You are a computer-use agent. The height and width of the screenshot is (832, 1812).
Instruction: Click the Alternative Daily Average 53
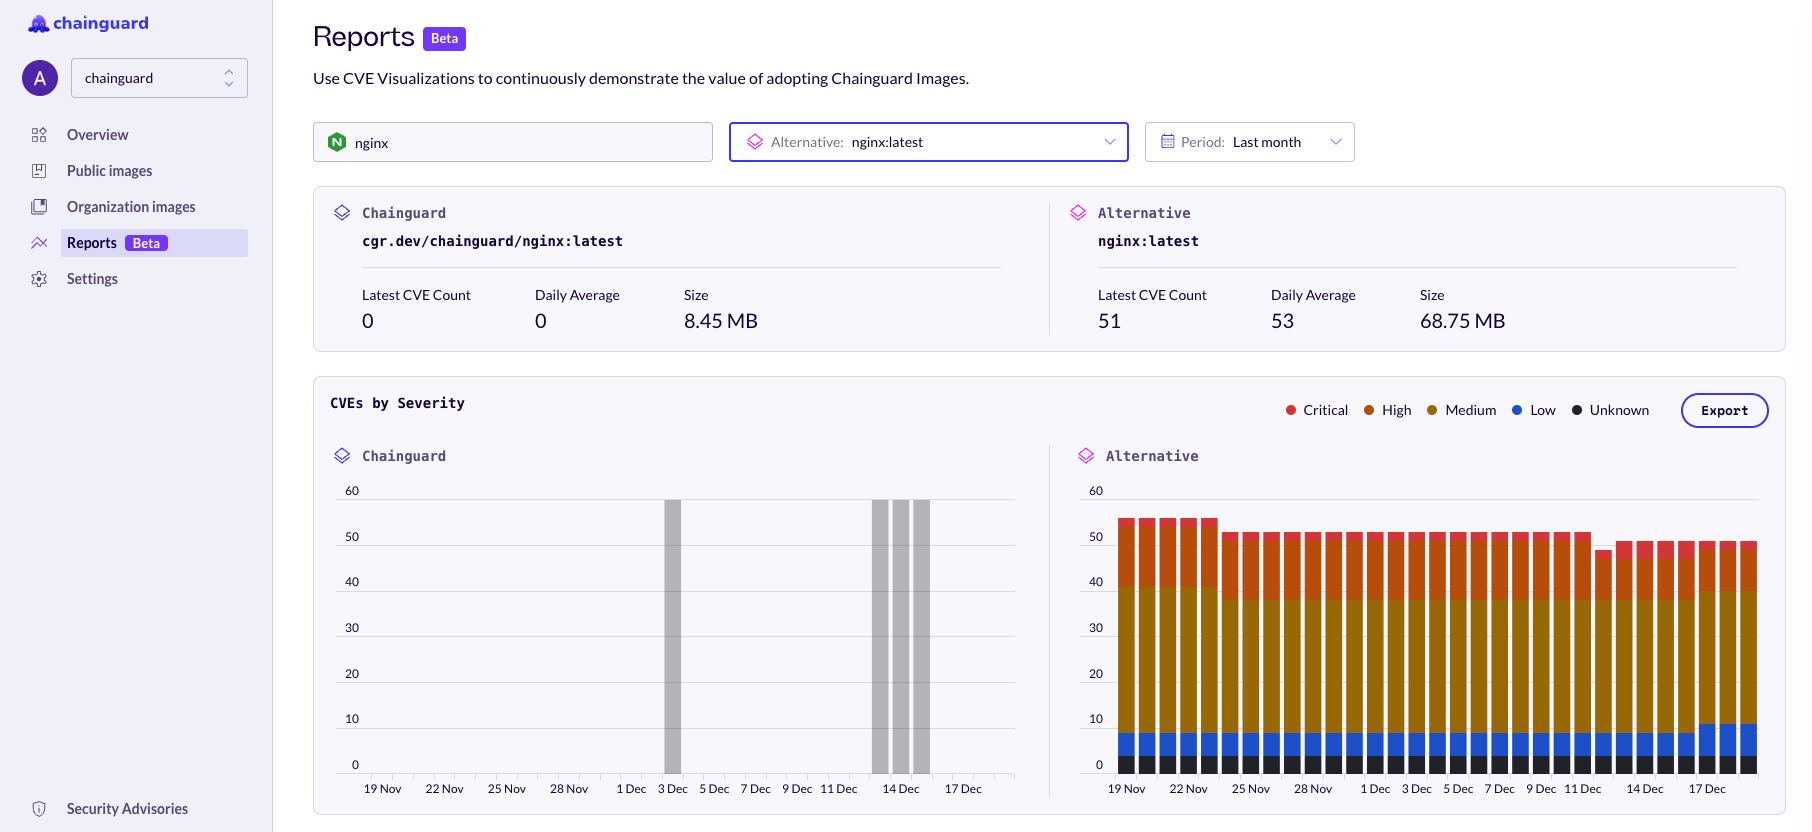tap(1282, 321)
